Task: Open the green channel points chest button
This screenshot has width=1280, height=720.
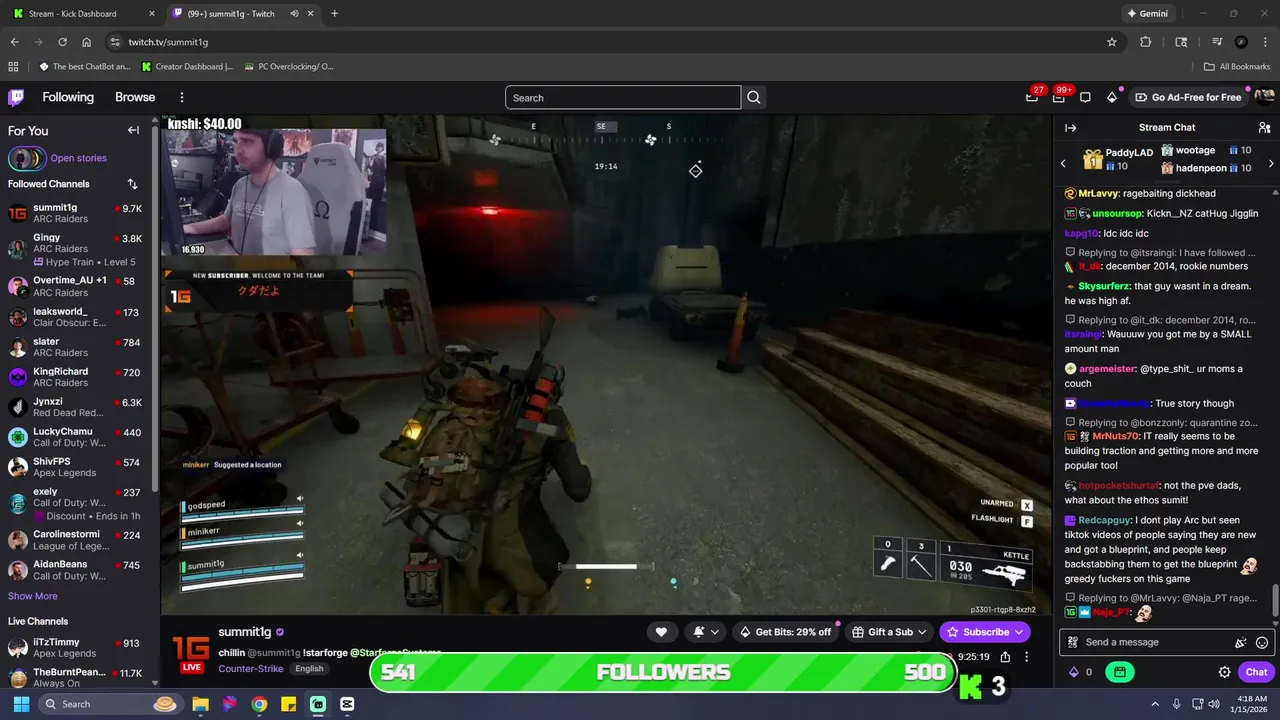Action: coord(1120,672)
